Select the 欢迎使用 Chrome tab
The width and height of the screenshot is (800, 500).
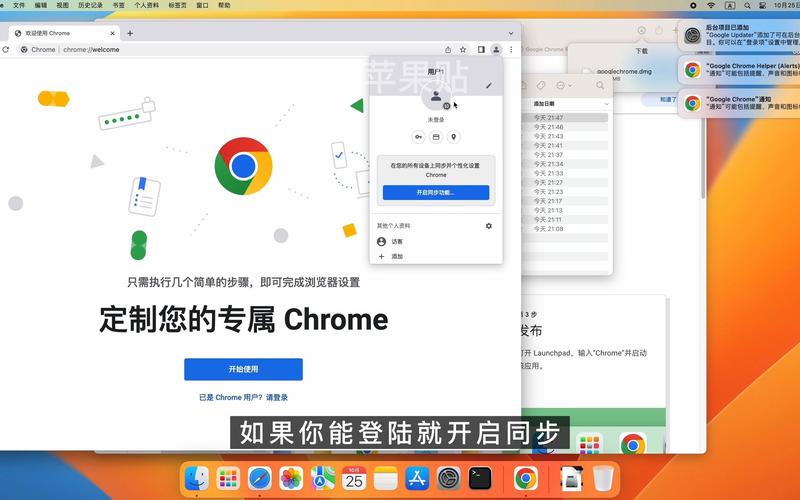point(64,33)
